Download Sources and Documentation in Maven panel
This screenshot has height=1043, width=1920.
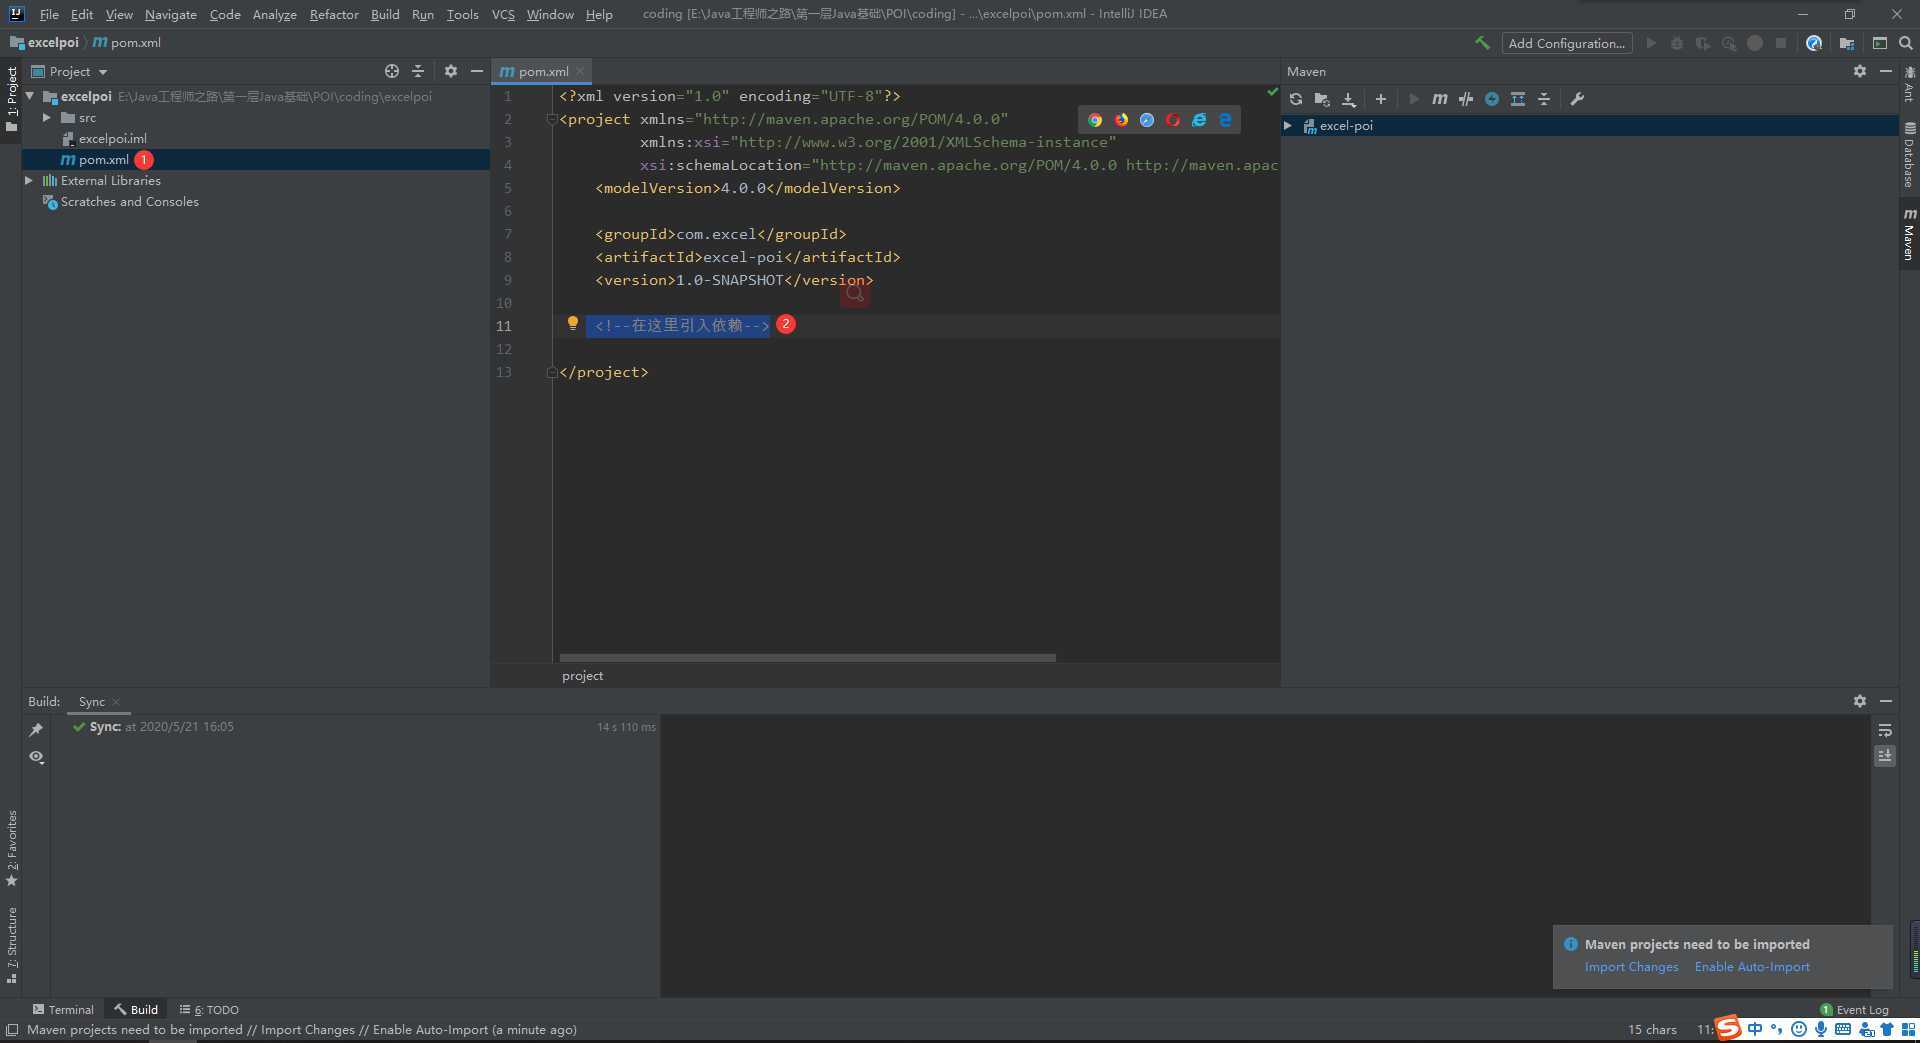tap(1348, 99)
